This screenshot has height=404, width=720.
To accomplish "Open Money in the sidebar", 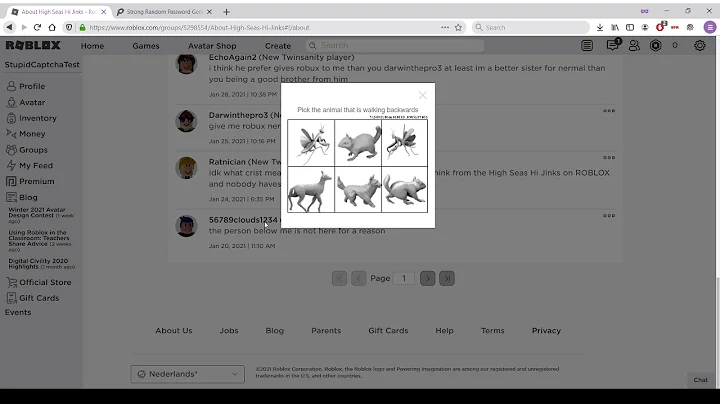I will click(x=26, y=134).
